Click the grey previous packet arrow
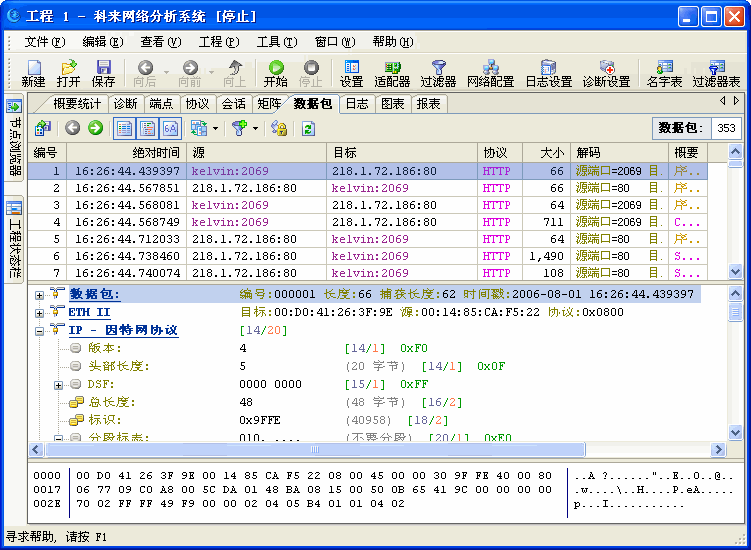The height and width of the screenshot is (550, 751). click(73, 128)
